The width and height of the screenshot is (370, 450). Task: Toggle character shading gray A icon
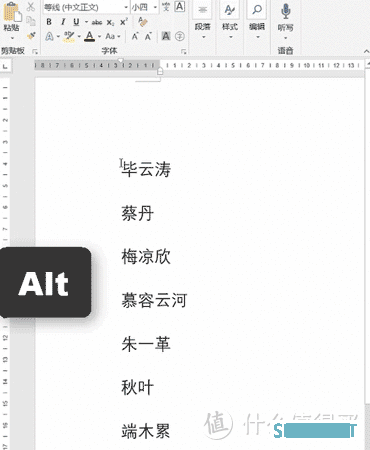click(166, 36)
